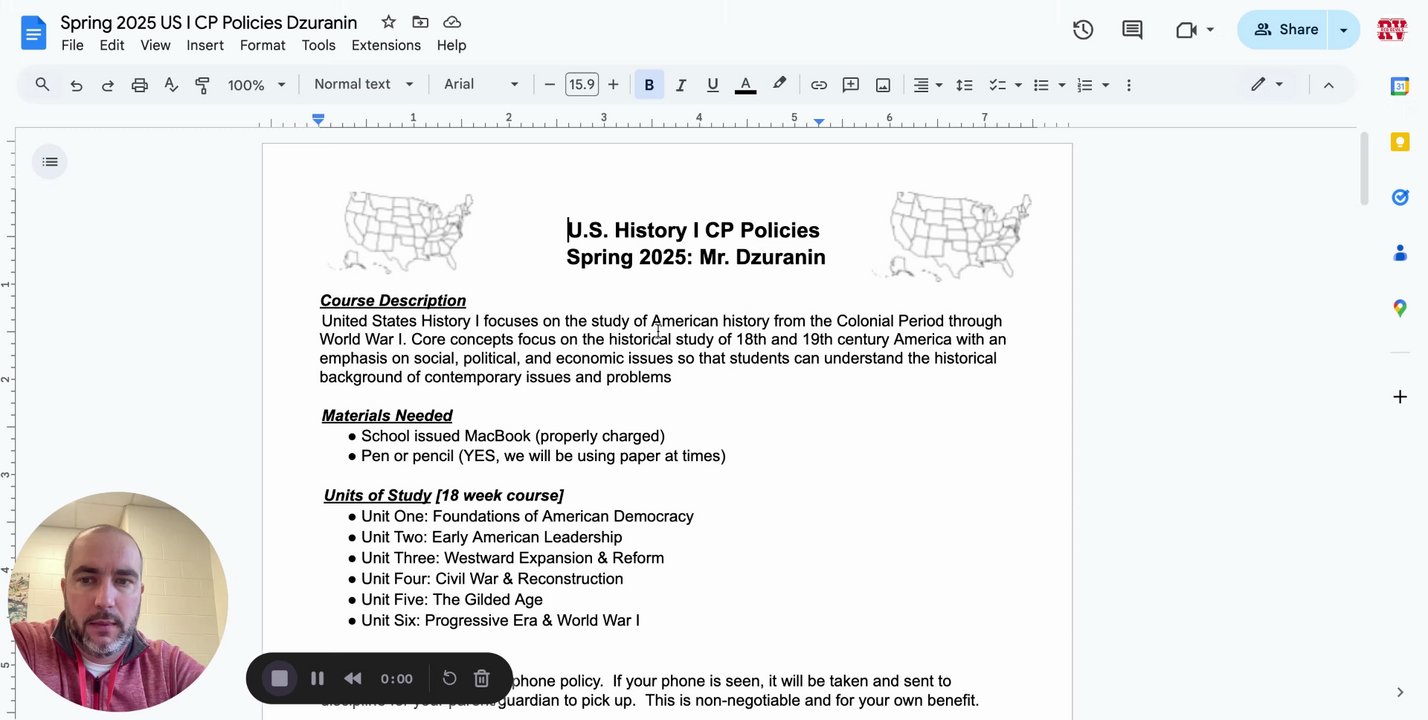Show the document outline

point(50,162)
